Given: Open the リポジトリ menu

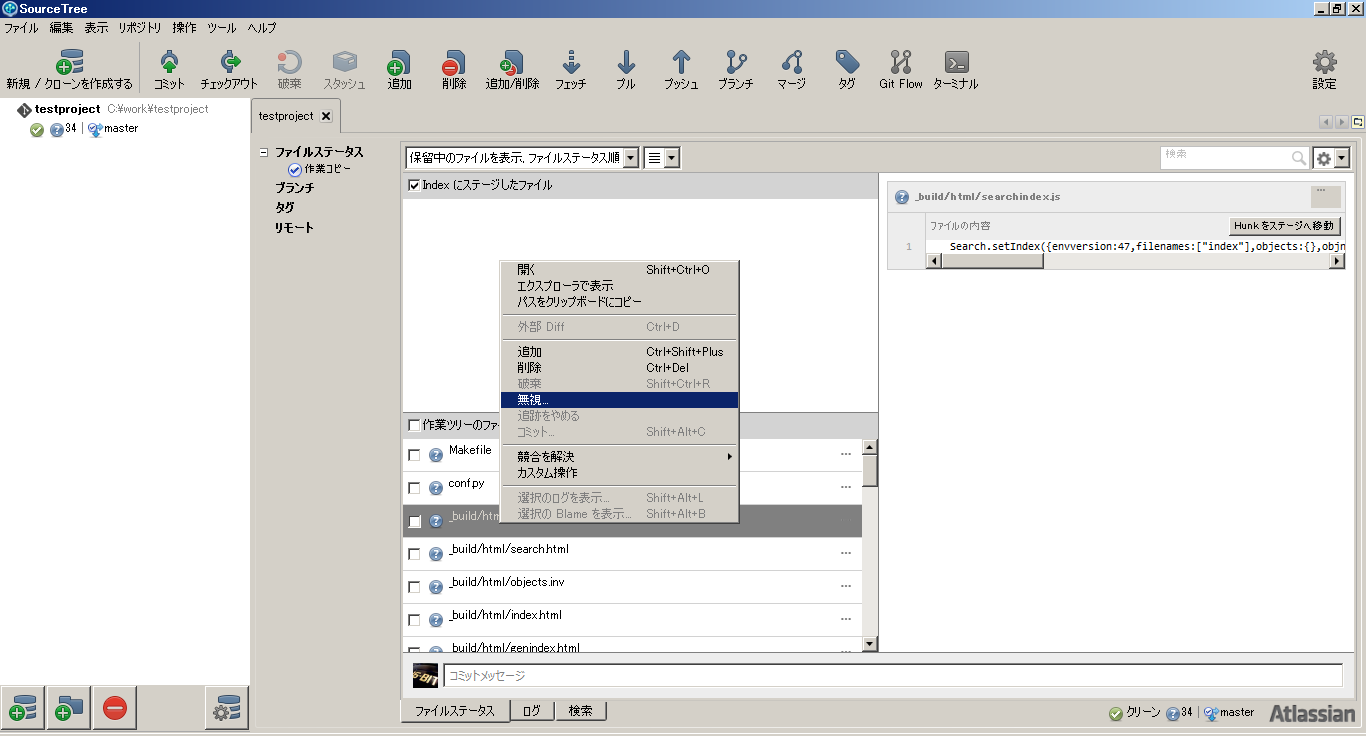Looking at the screenshot, I should click(141, 28).
